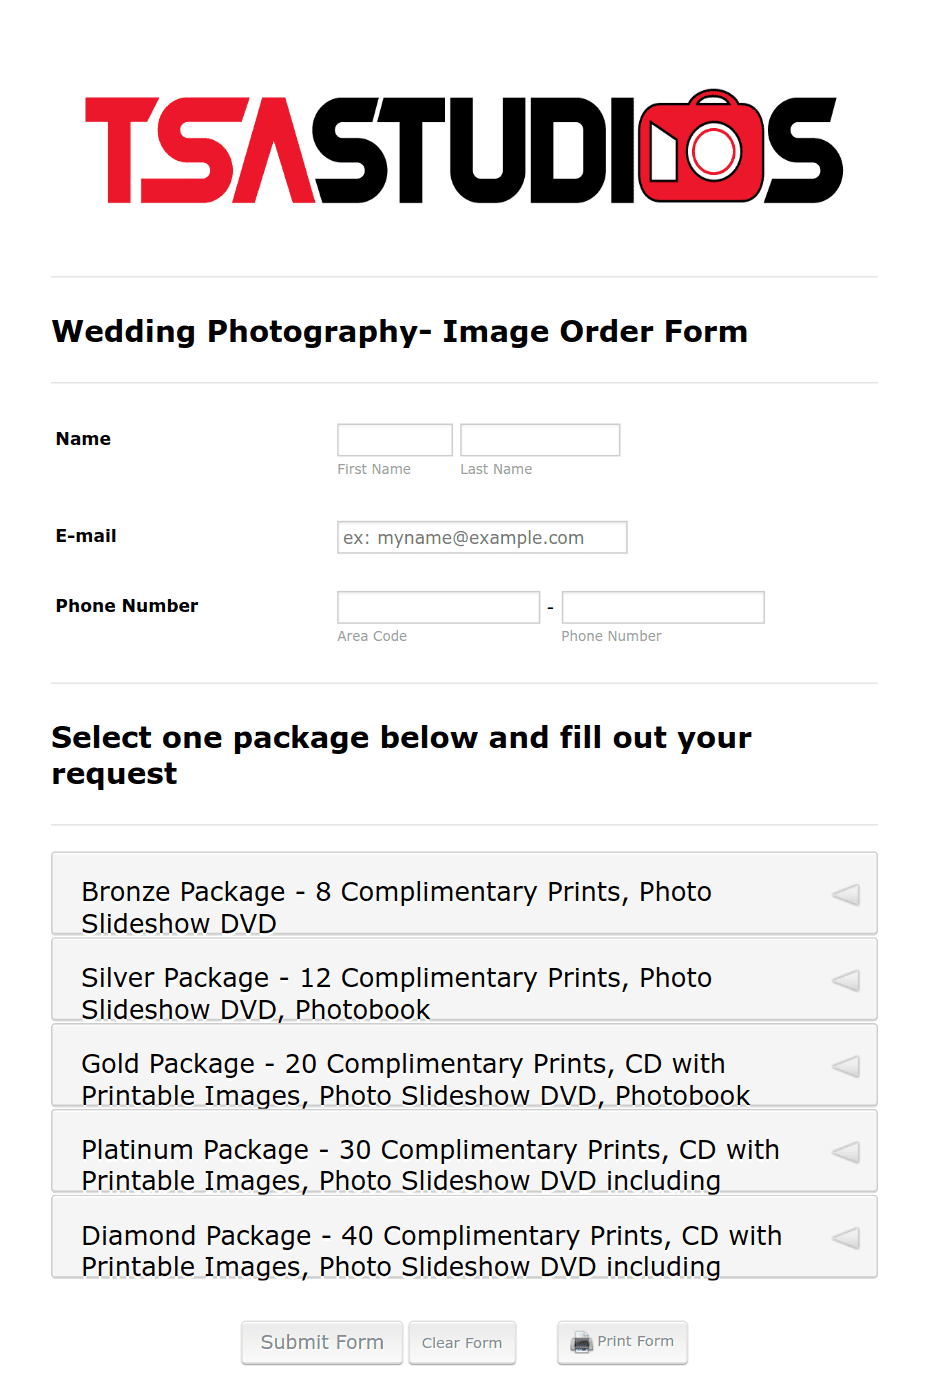Click the arrow icon on the Diamond Package row
930x1395 pixels.
(845, 1237)
